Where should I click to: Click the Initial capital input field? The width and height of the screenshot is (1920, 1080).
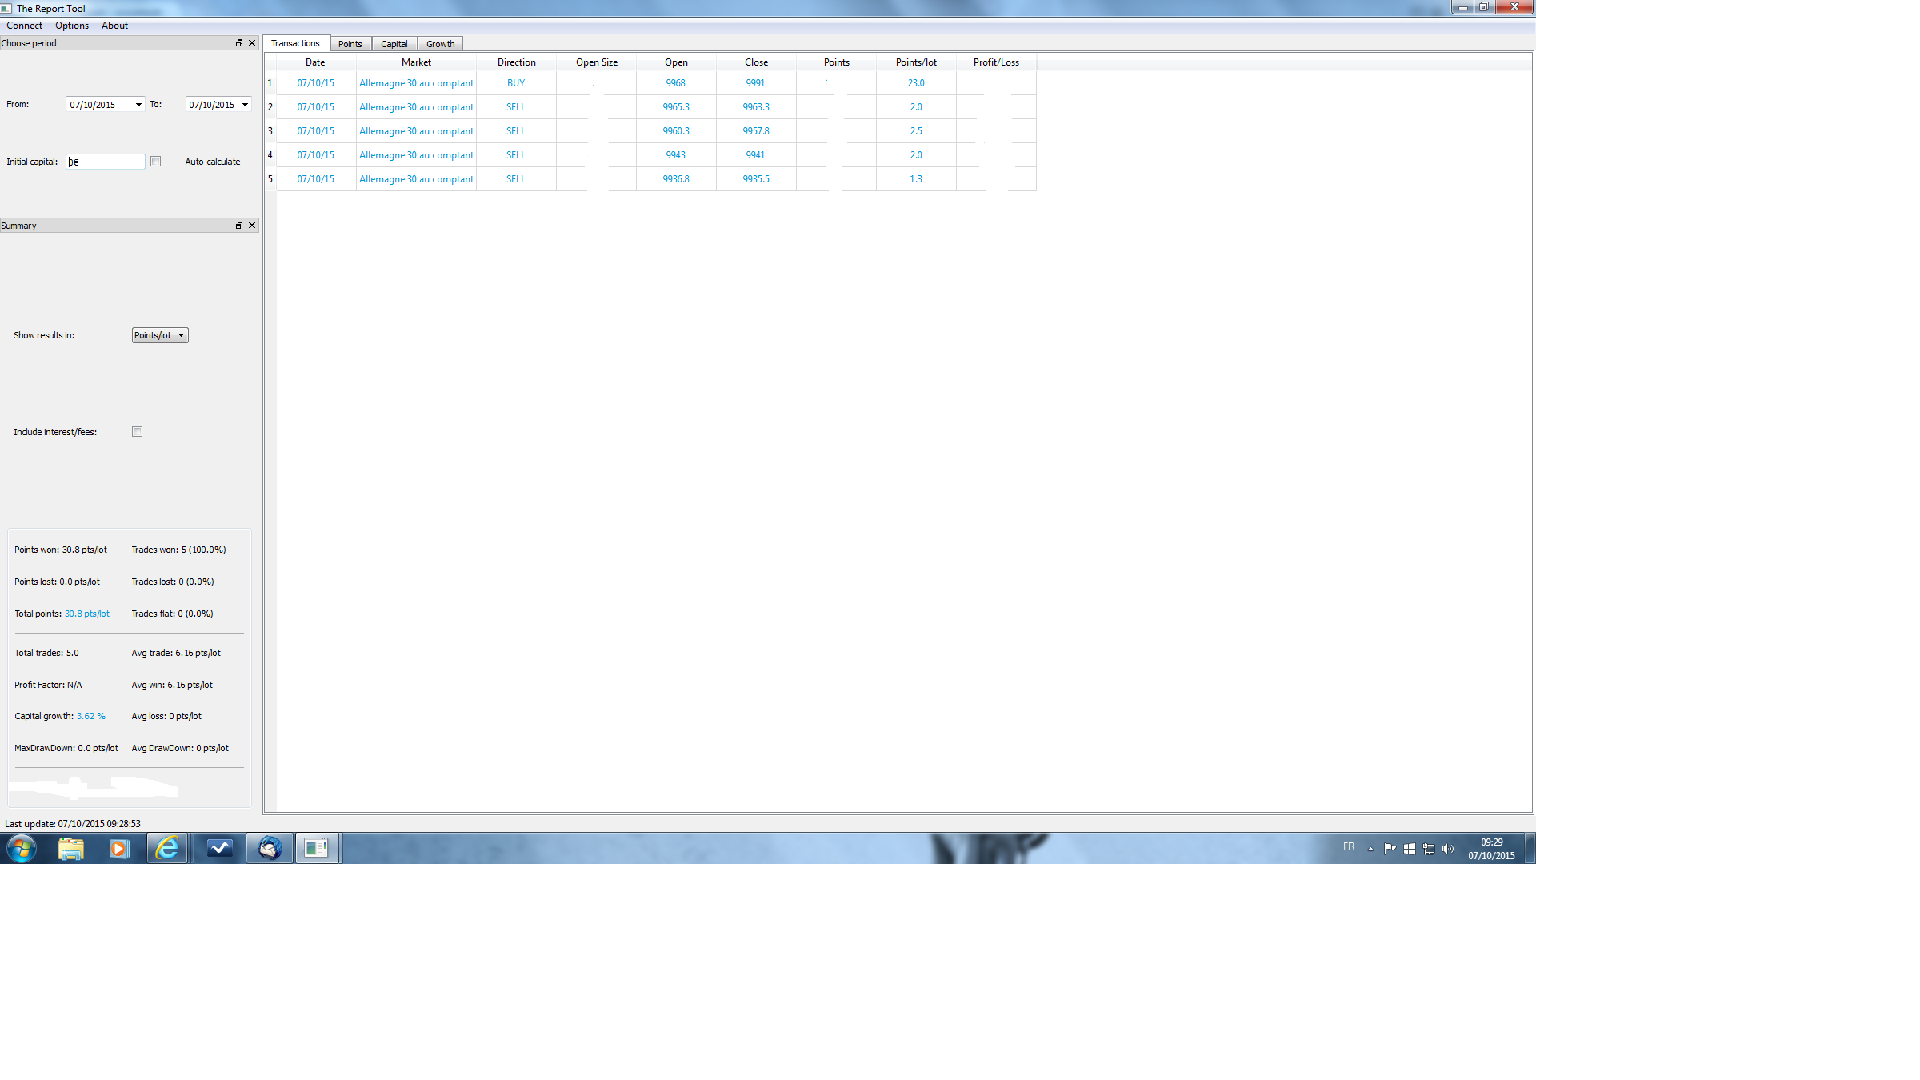click(x=105, y=161)
